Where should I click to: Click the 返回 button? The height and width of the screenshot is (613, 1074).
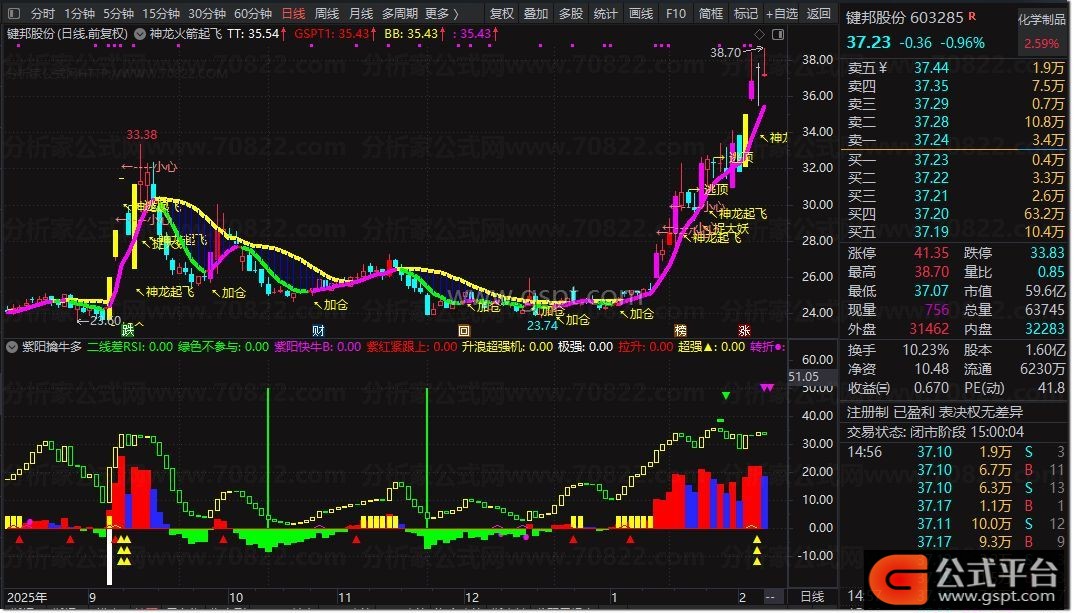point(819,14)
